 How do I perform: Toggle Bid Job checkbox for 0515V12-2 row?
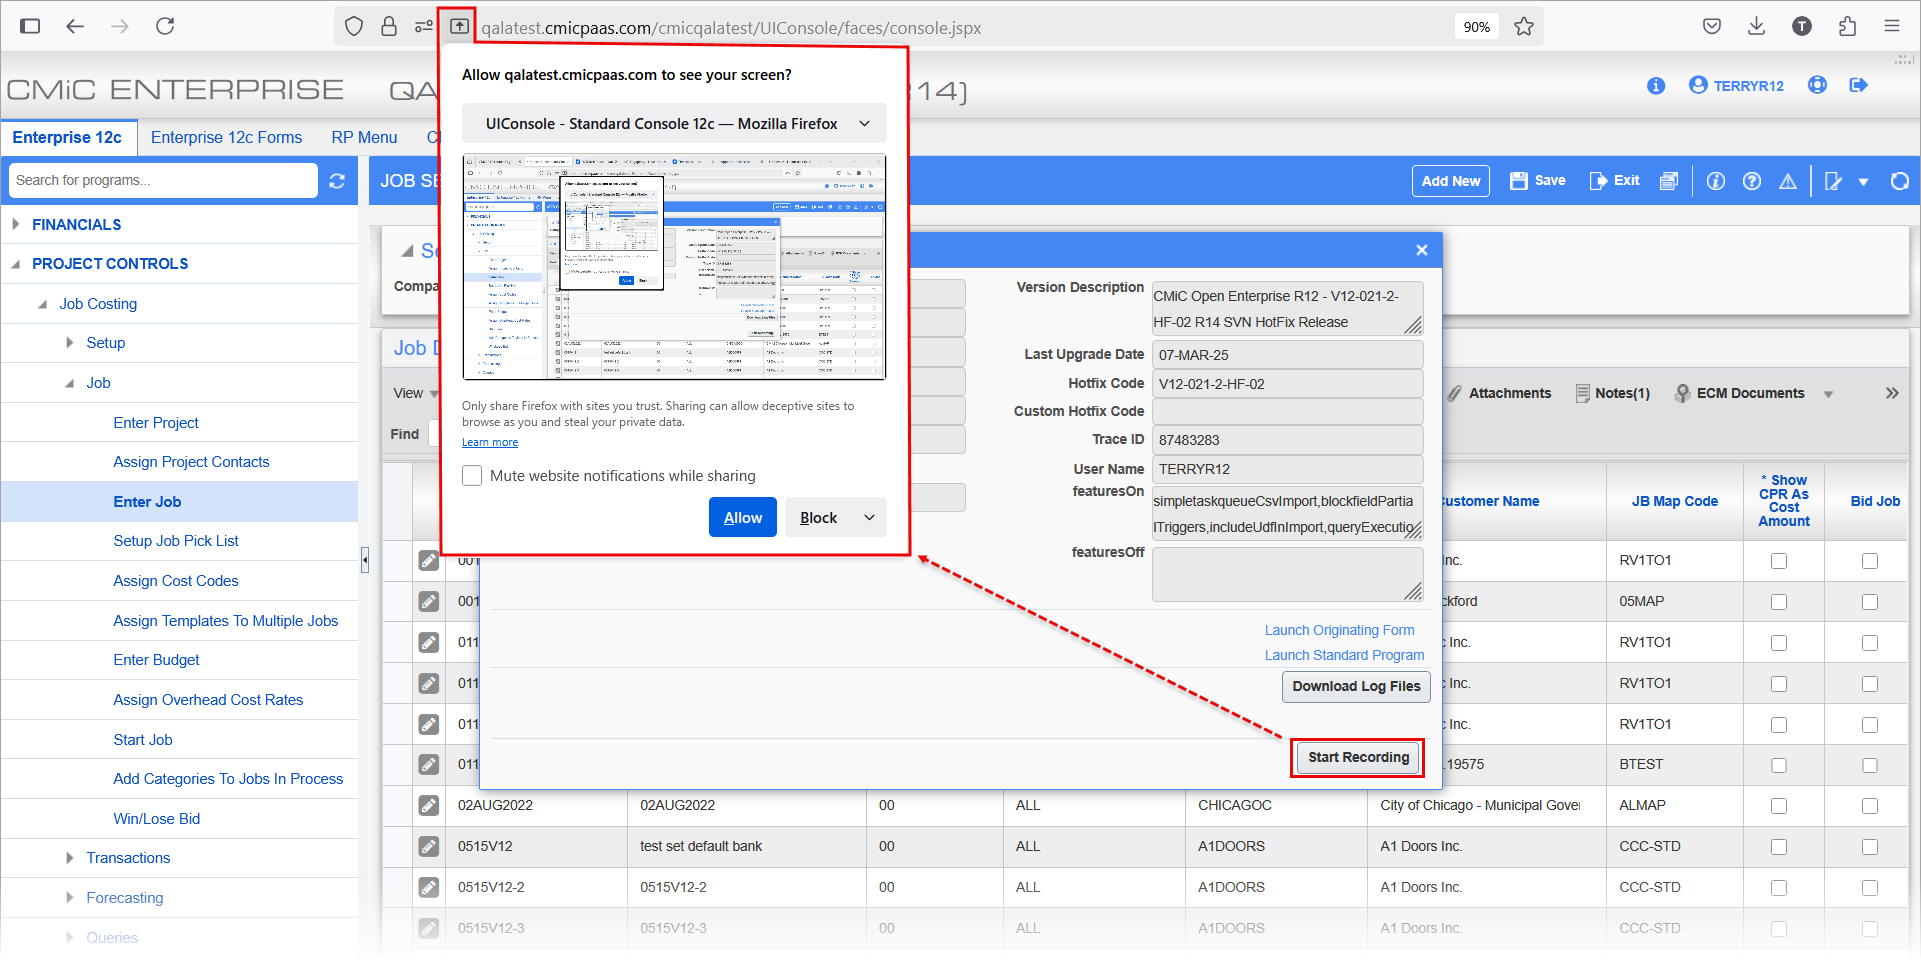pos(1870,888)
